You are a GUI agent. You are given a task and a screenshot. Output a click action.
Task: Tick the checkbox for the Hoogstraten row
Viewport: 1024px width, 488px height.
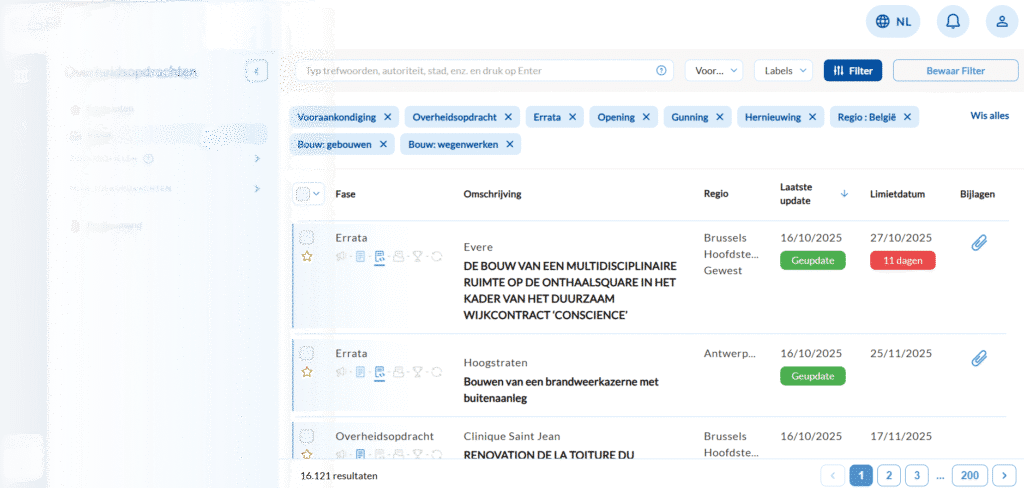[307, 353]
